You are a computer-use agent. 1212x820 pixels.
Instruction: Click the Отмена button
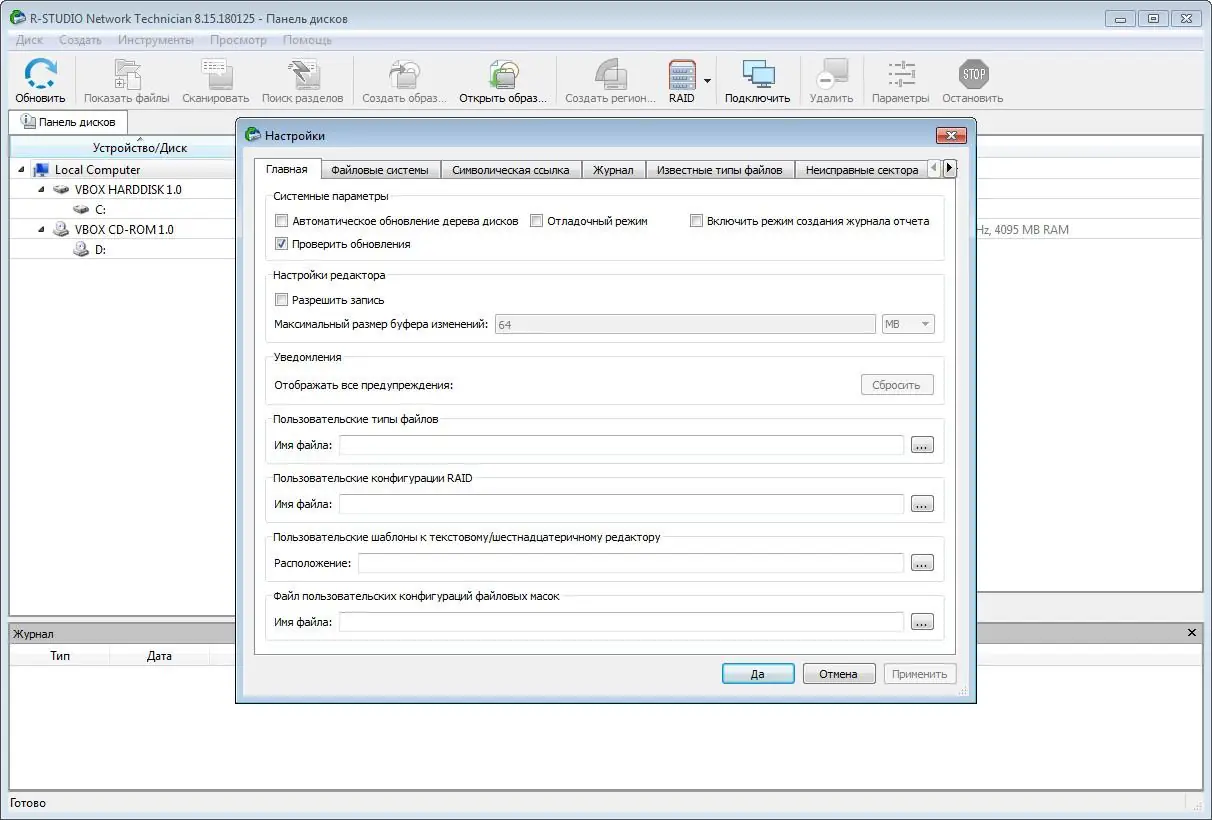point(839,674)
